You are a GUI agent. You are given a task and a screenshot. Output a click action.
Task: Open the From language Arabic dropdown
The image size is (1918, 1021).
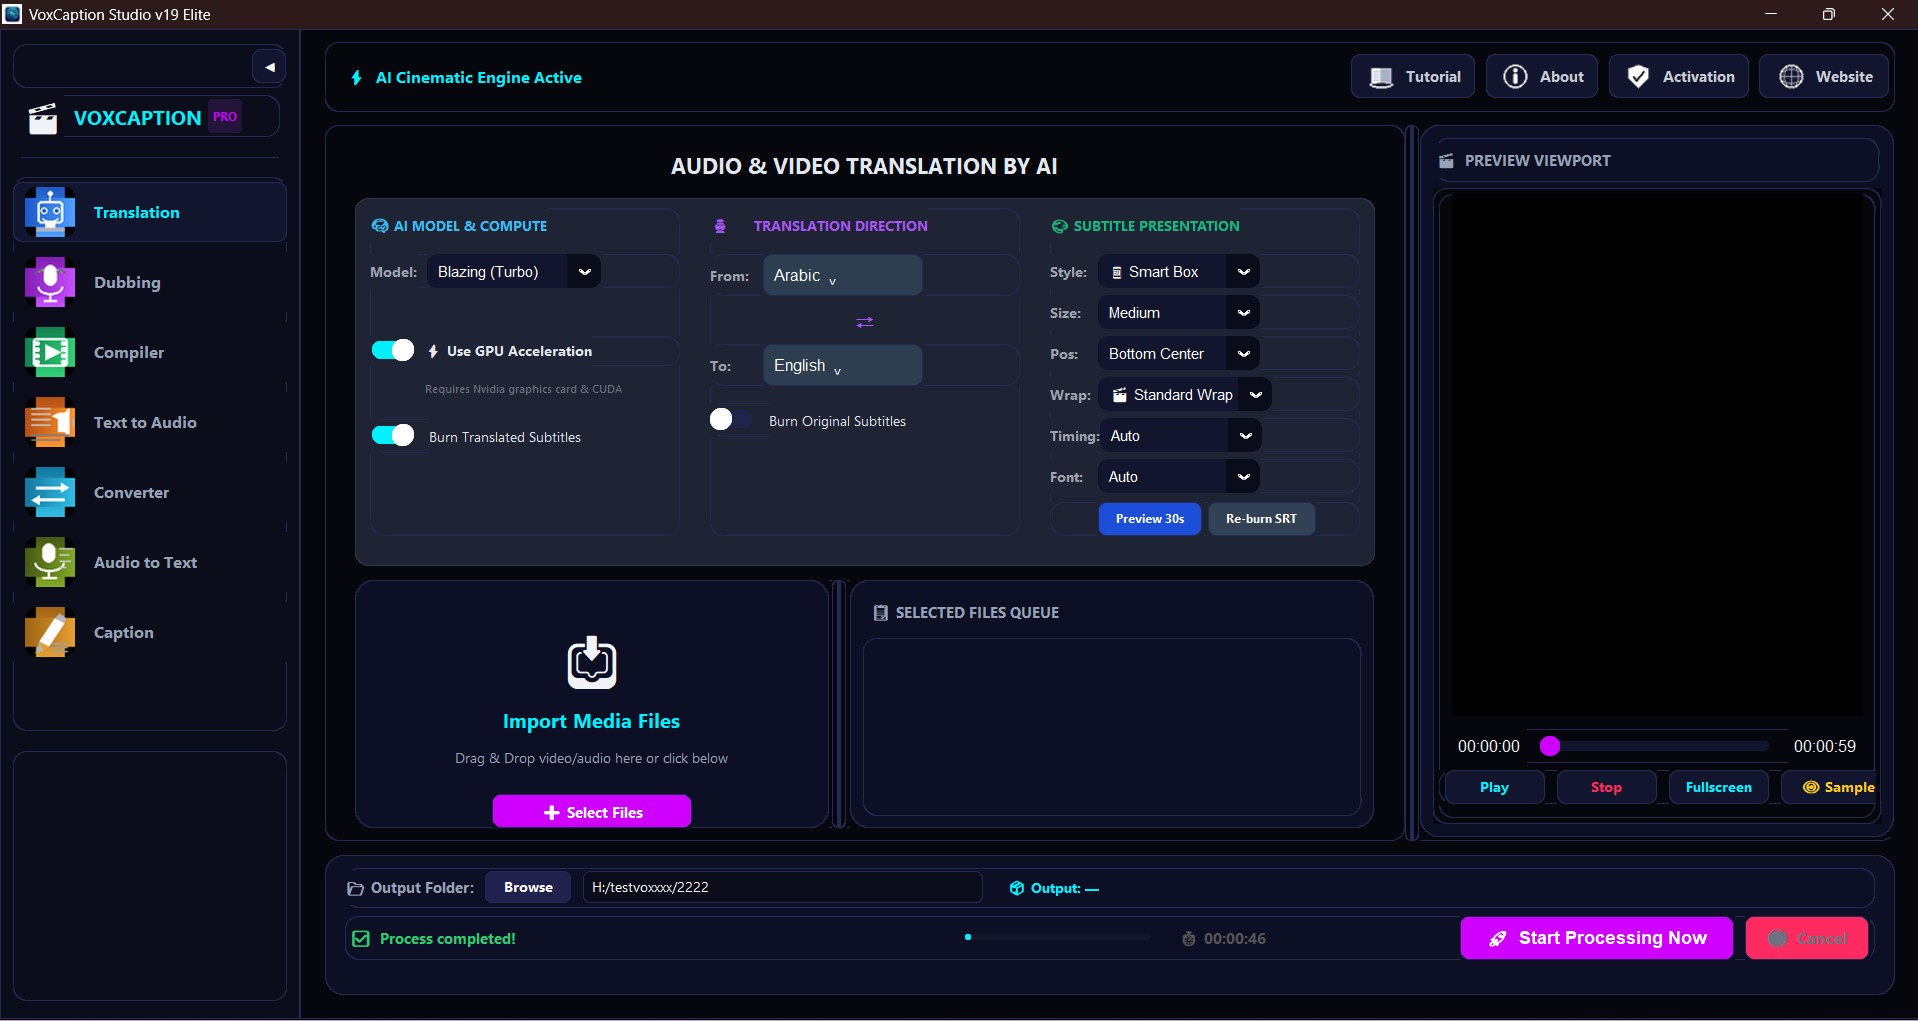(x=842, y=275)
